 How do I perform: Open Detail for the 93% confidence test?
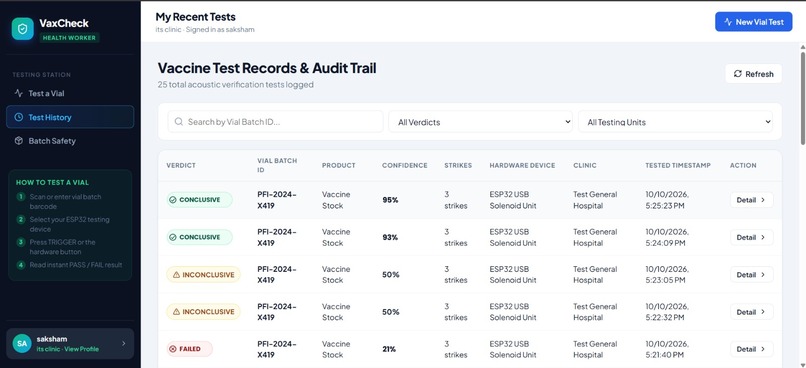click(x=752, y=237)
